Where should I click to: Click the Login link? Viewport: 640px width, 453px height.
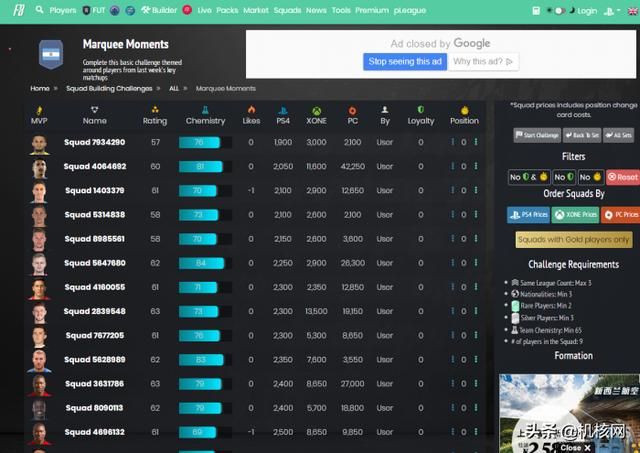point(587,11)
